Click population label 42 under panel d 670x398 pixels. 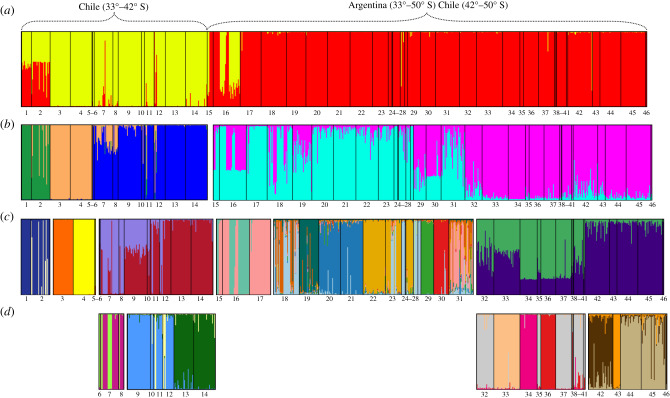coord(600,394)
